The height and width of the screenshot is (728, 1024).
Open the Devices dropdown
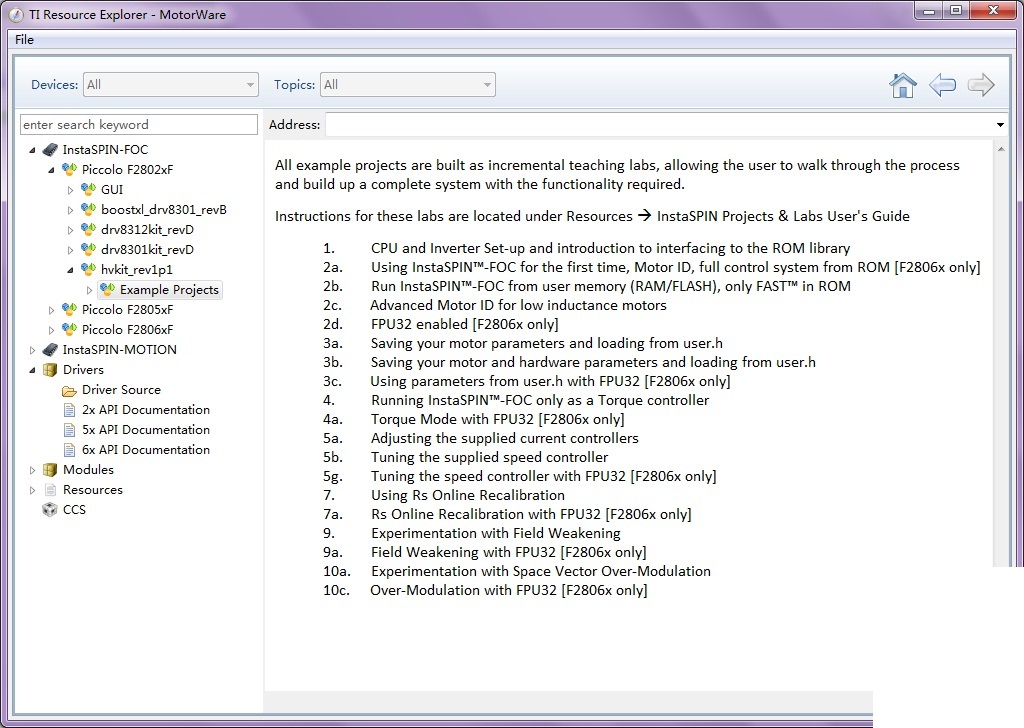(171, 85)
